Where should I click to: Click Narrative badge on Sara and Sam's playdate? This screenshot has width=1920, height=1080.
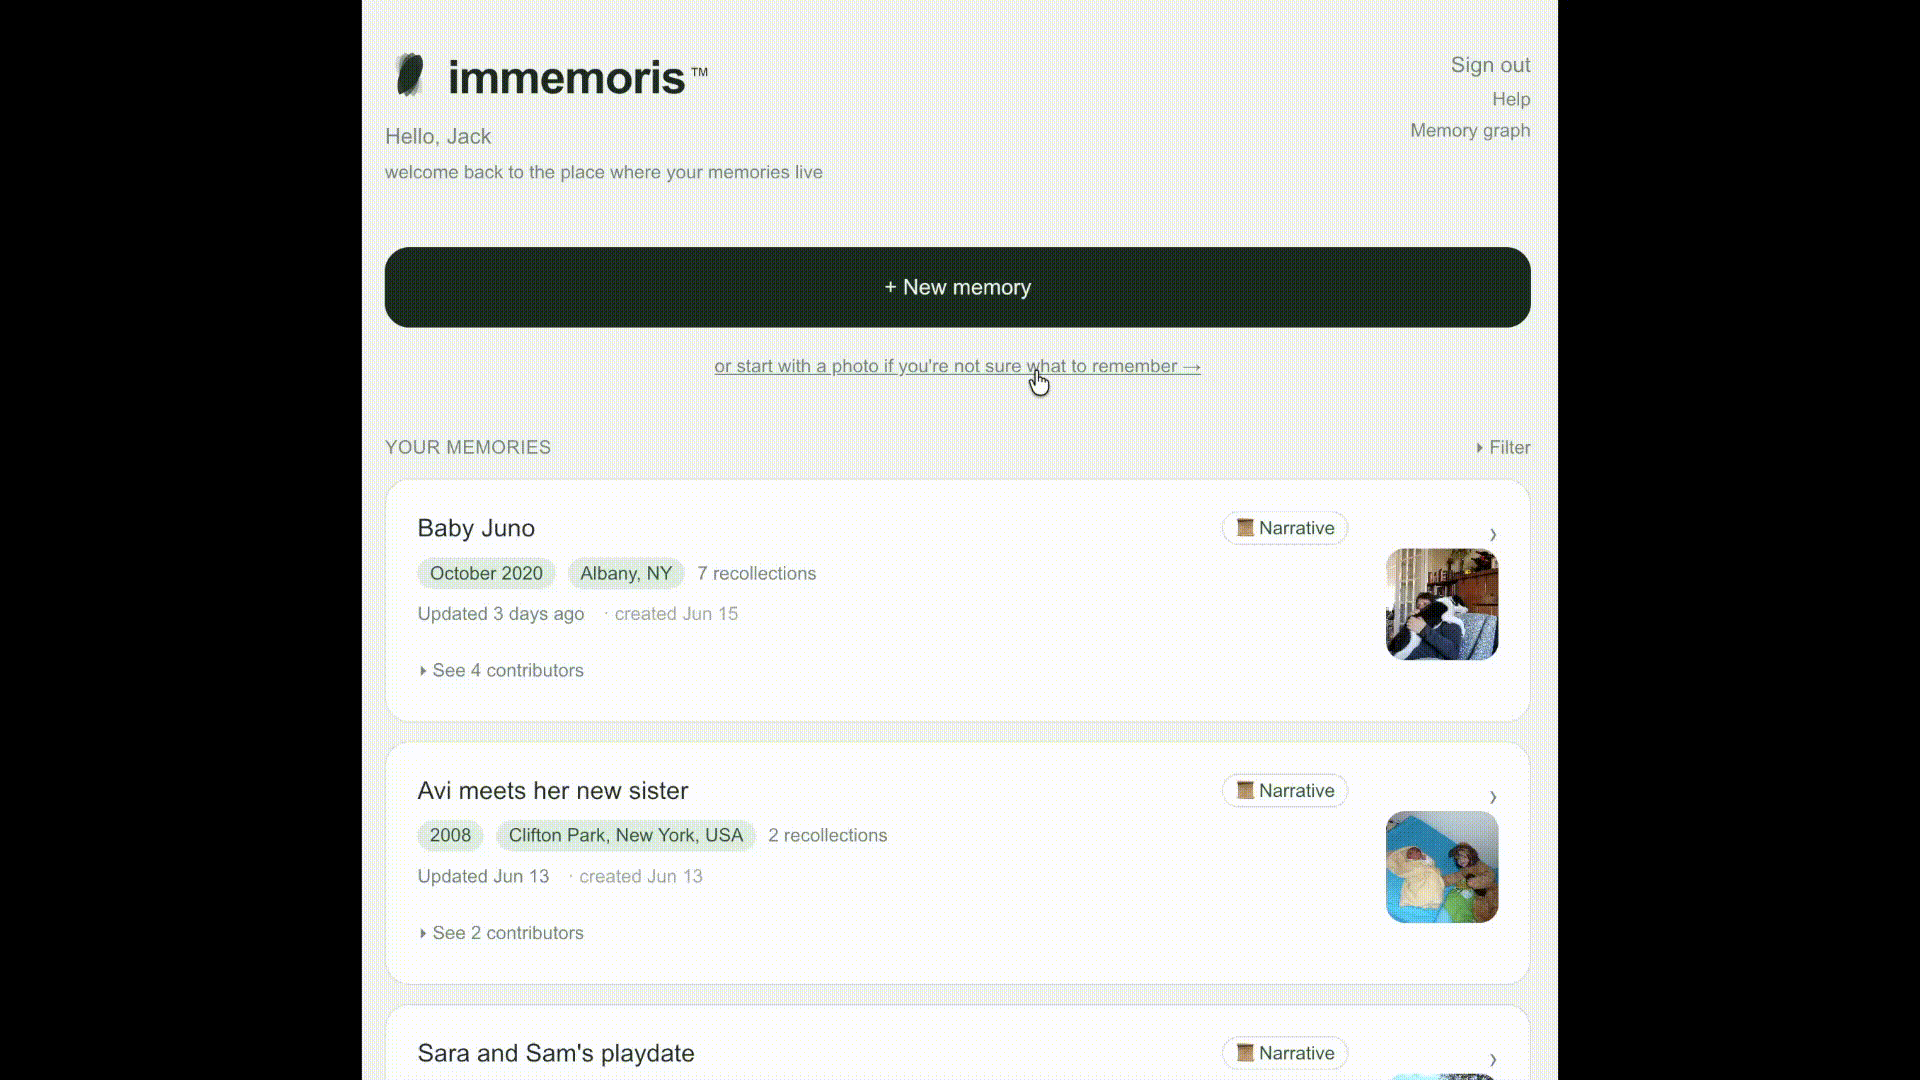pyautogui.click(x=1285, y=1053)
